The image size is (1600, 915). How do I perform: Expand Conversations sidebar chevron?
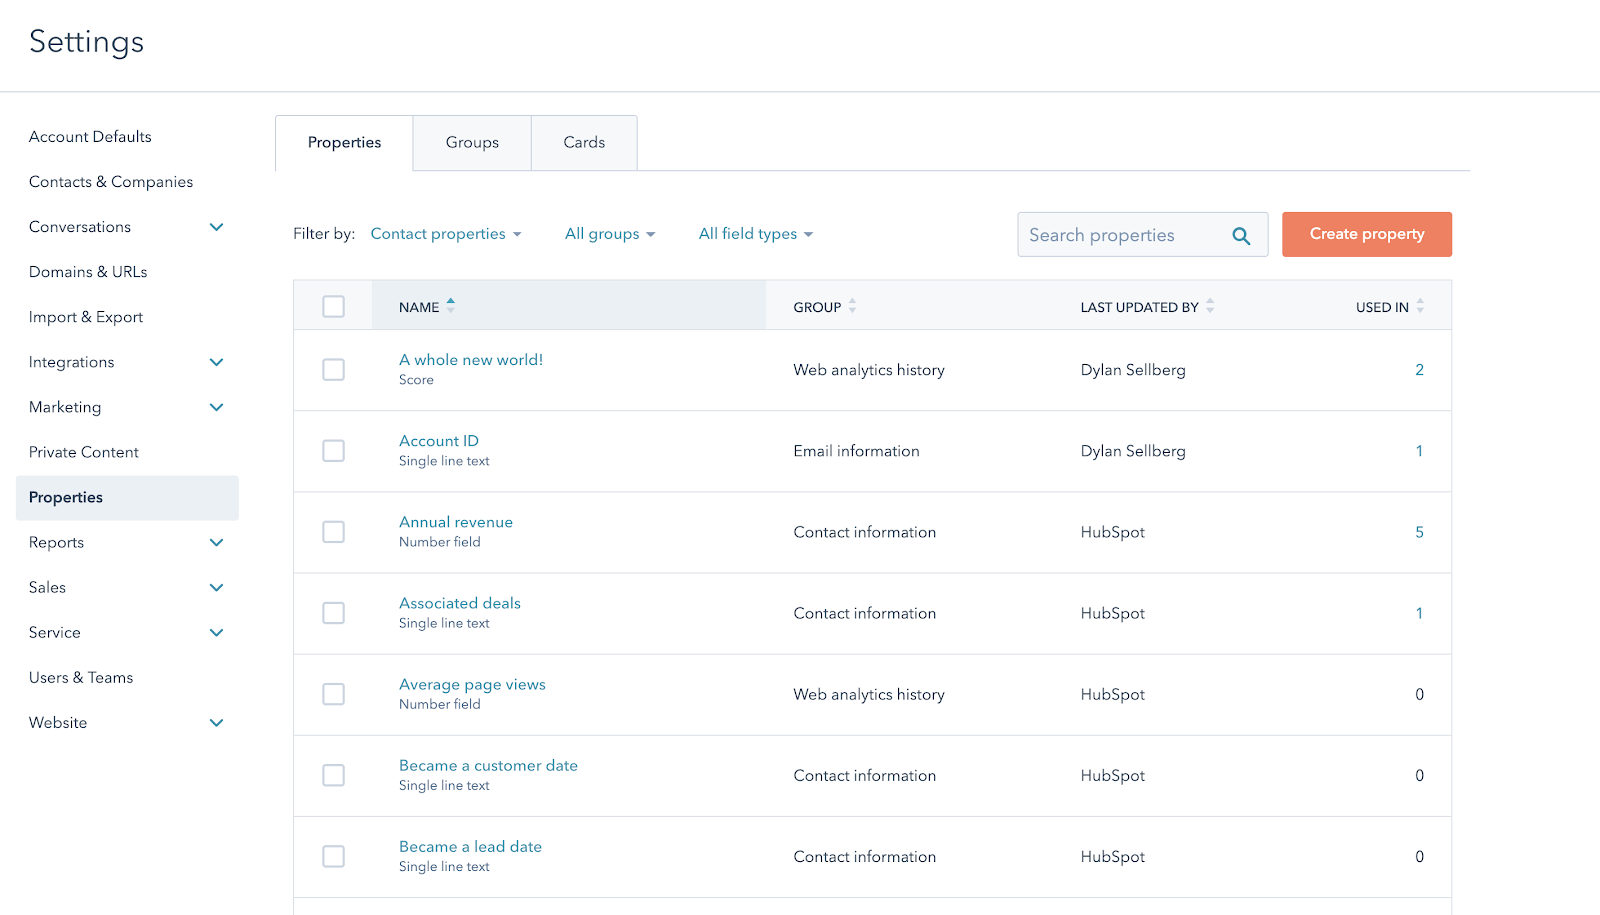coord(216,227)
